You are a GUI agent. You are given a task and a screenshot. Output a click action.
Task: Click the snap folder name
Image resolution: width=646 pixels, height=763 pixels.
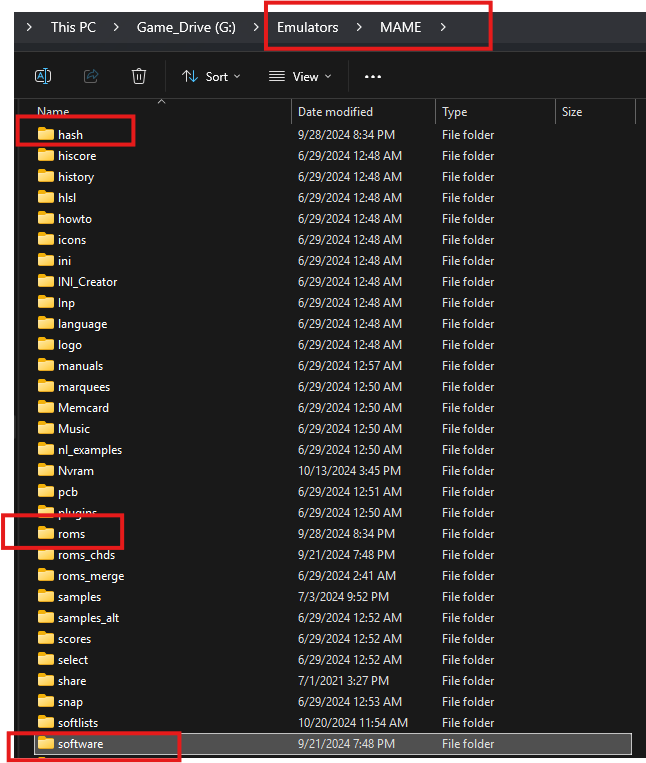pyautogui.click(x=71, y=702)
